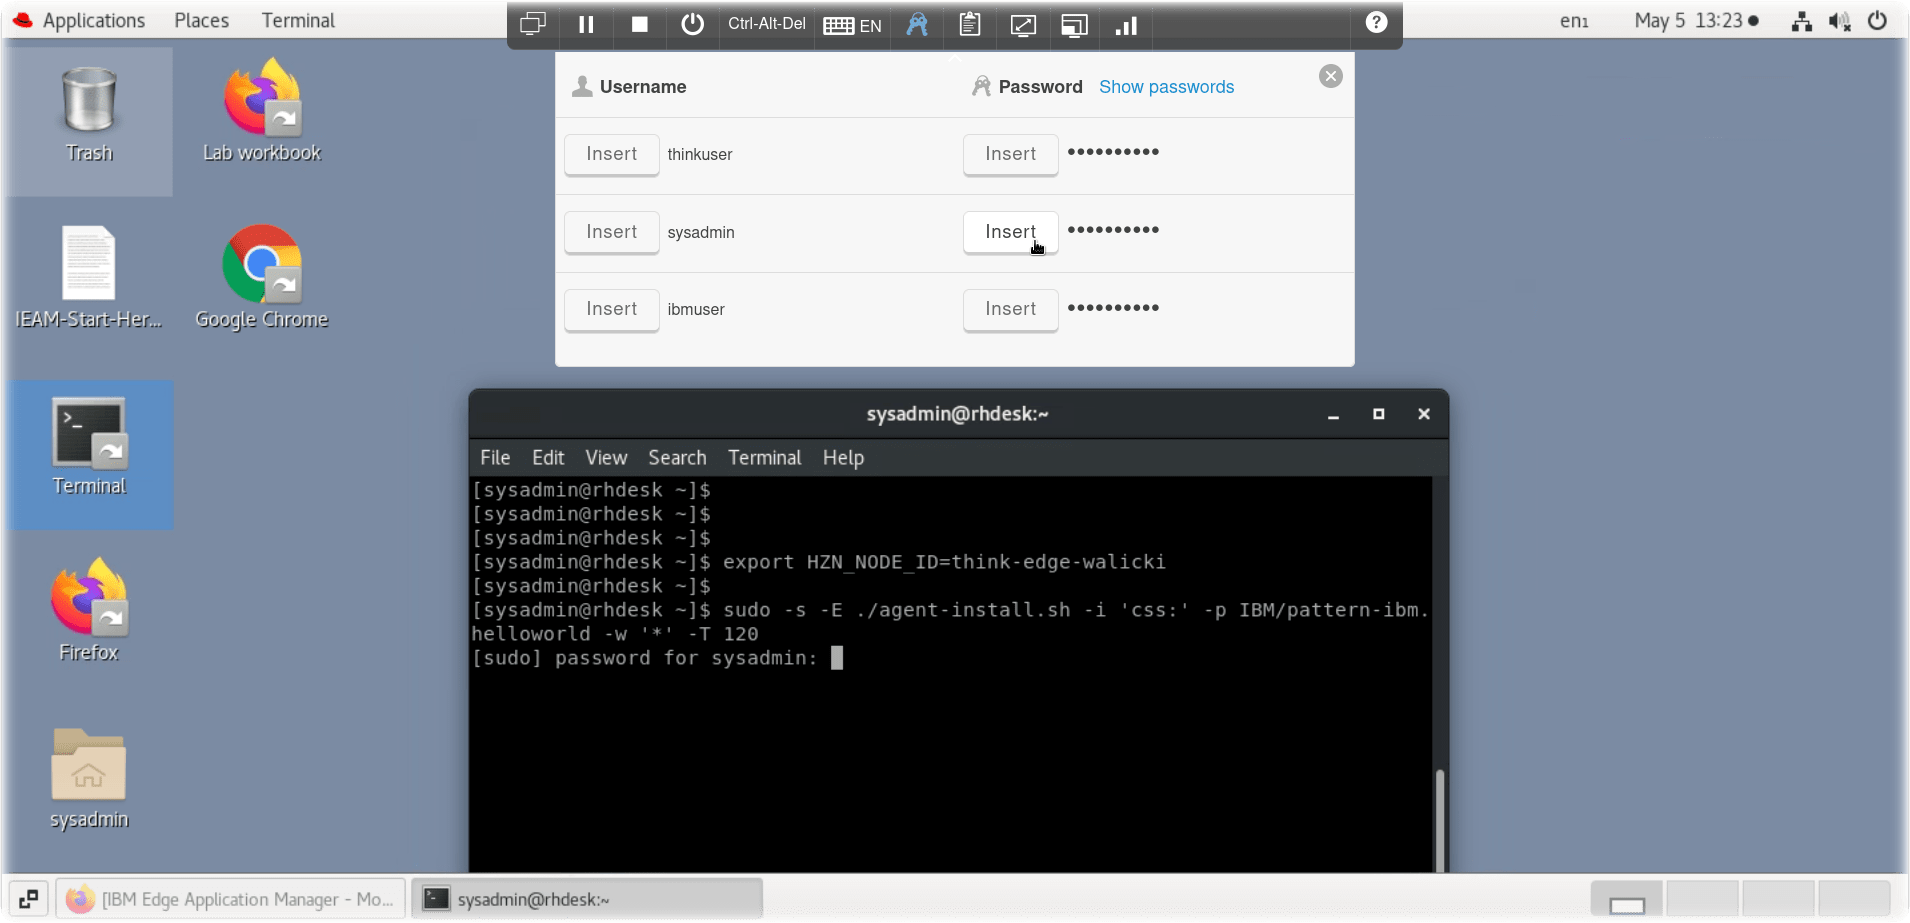Close the sysadmin@rhdesk terminal window
The width and height of the screenshot is (1910, 923).
(x=1424, y=414)
